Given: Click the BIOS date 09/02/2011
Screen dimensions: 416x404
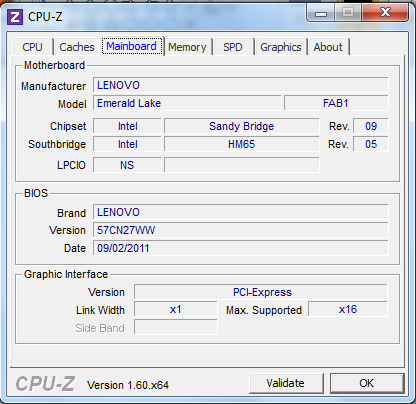Looking at the screenshot, I should point(241,248).
